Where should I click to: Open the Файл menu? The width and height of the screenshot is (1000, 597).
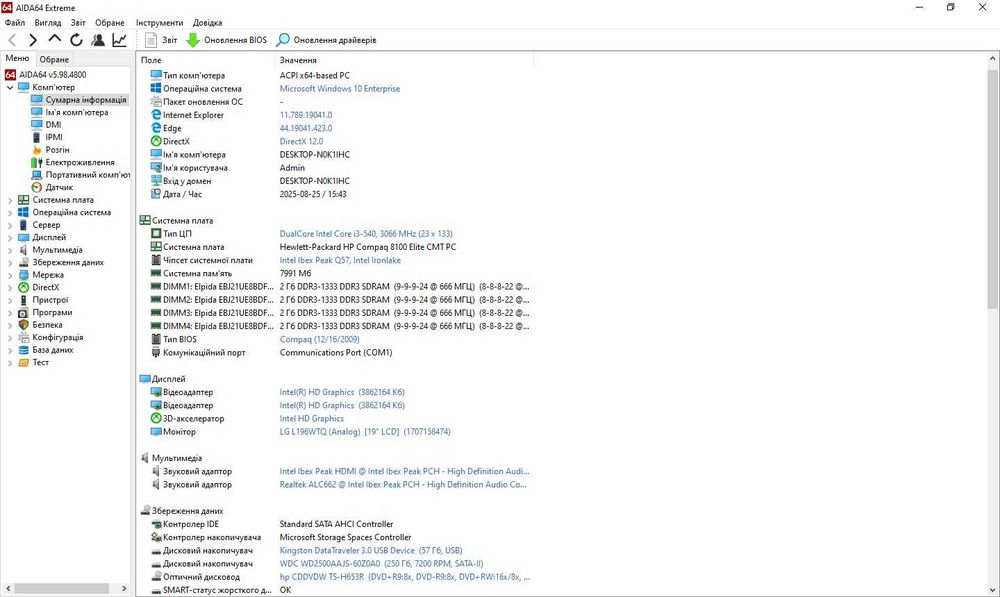pyautogui.click(x=15, y=22)
